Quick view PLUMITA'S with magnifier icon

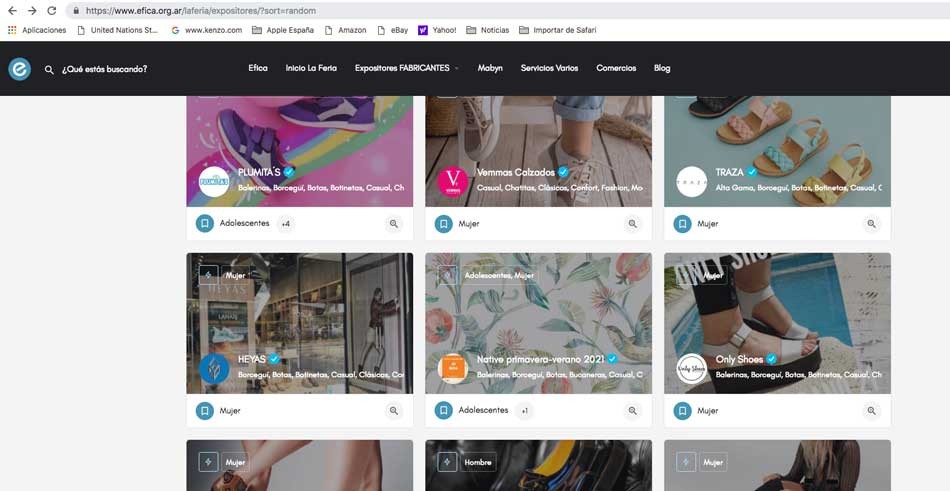pos(394,224)
